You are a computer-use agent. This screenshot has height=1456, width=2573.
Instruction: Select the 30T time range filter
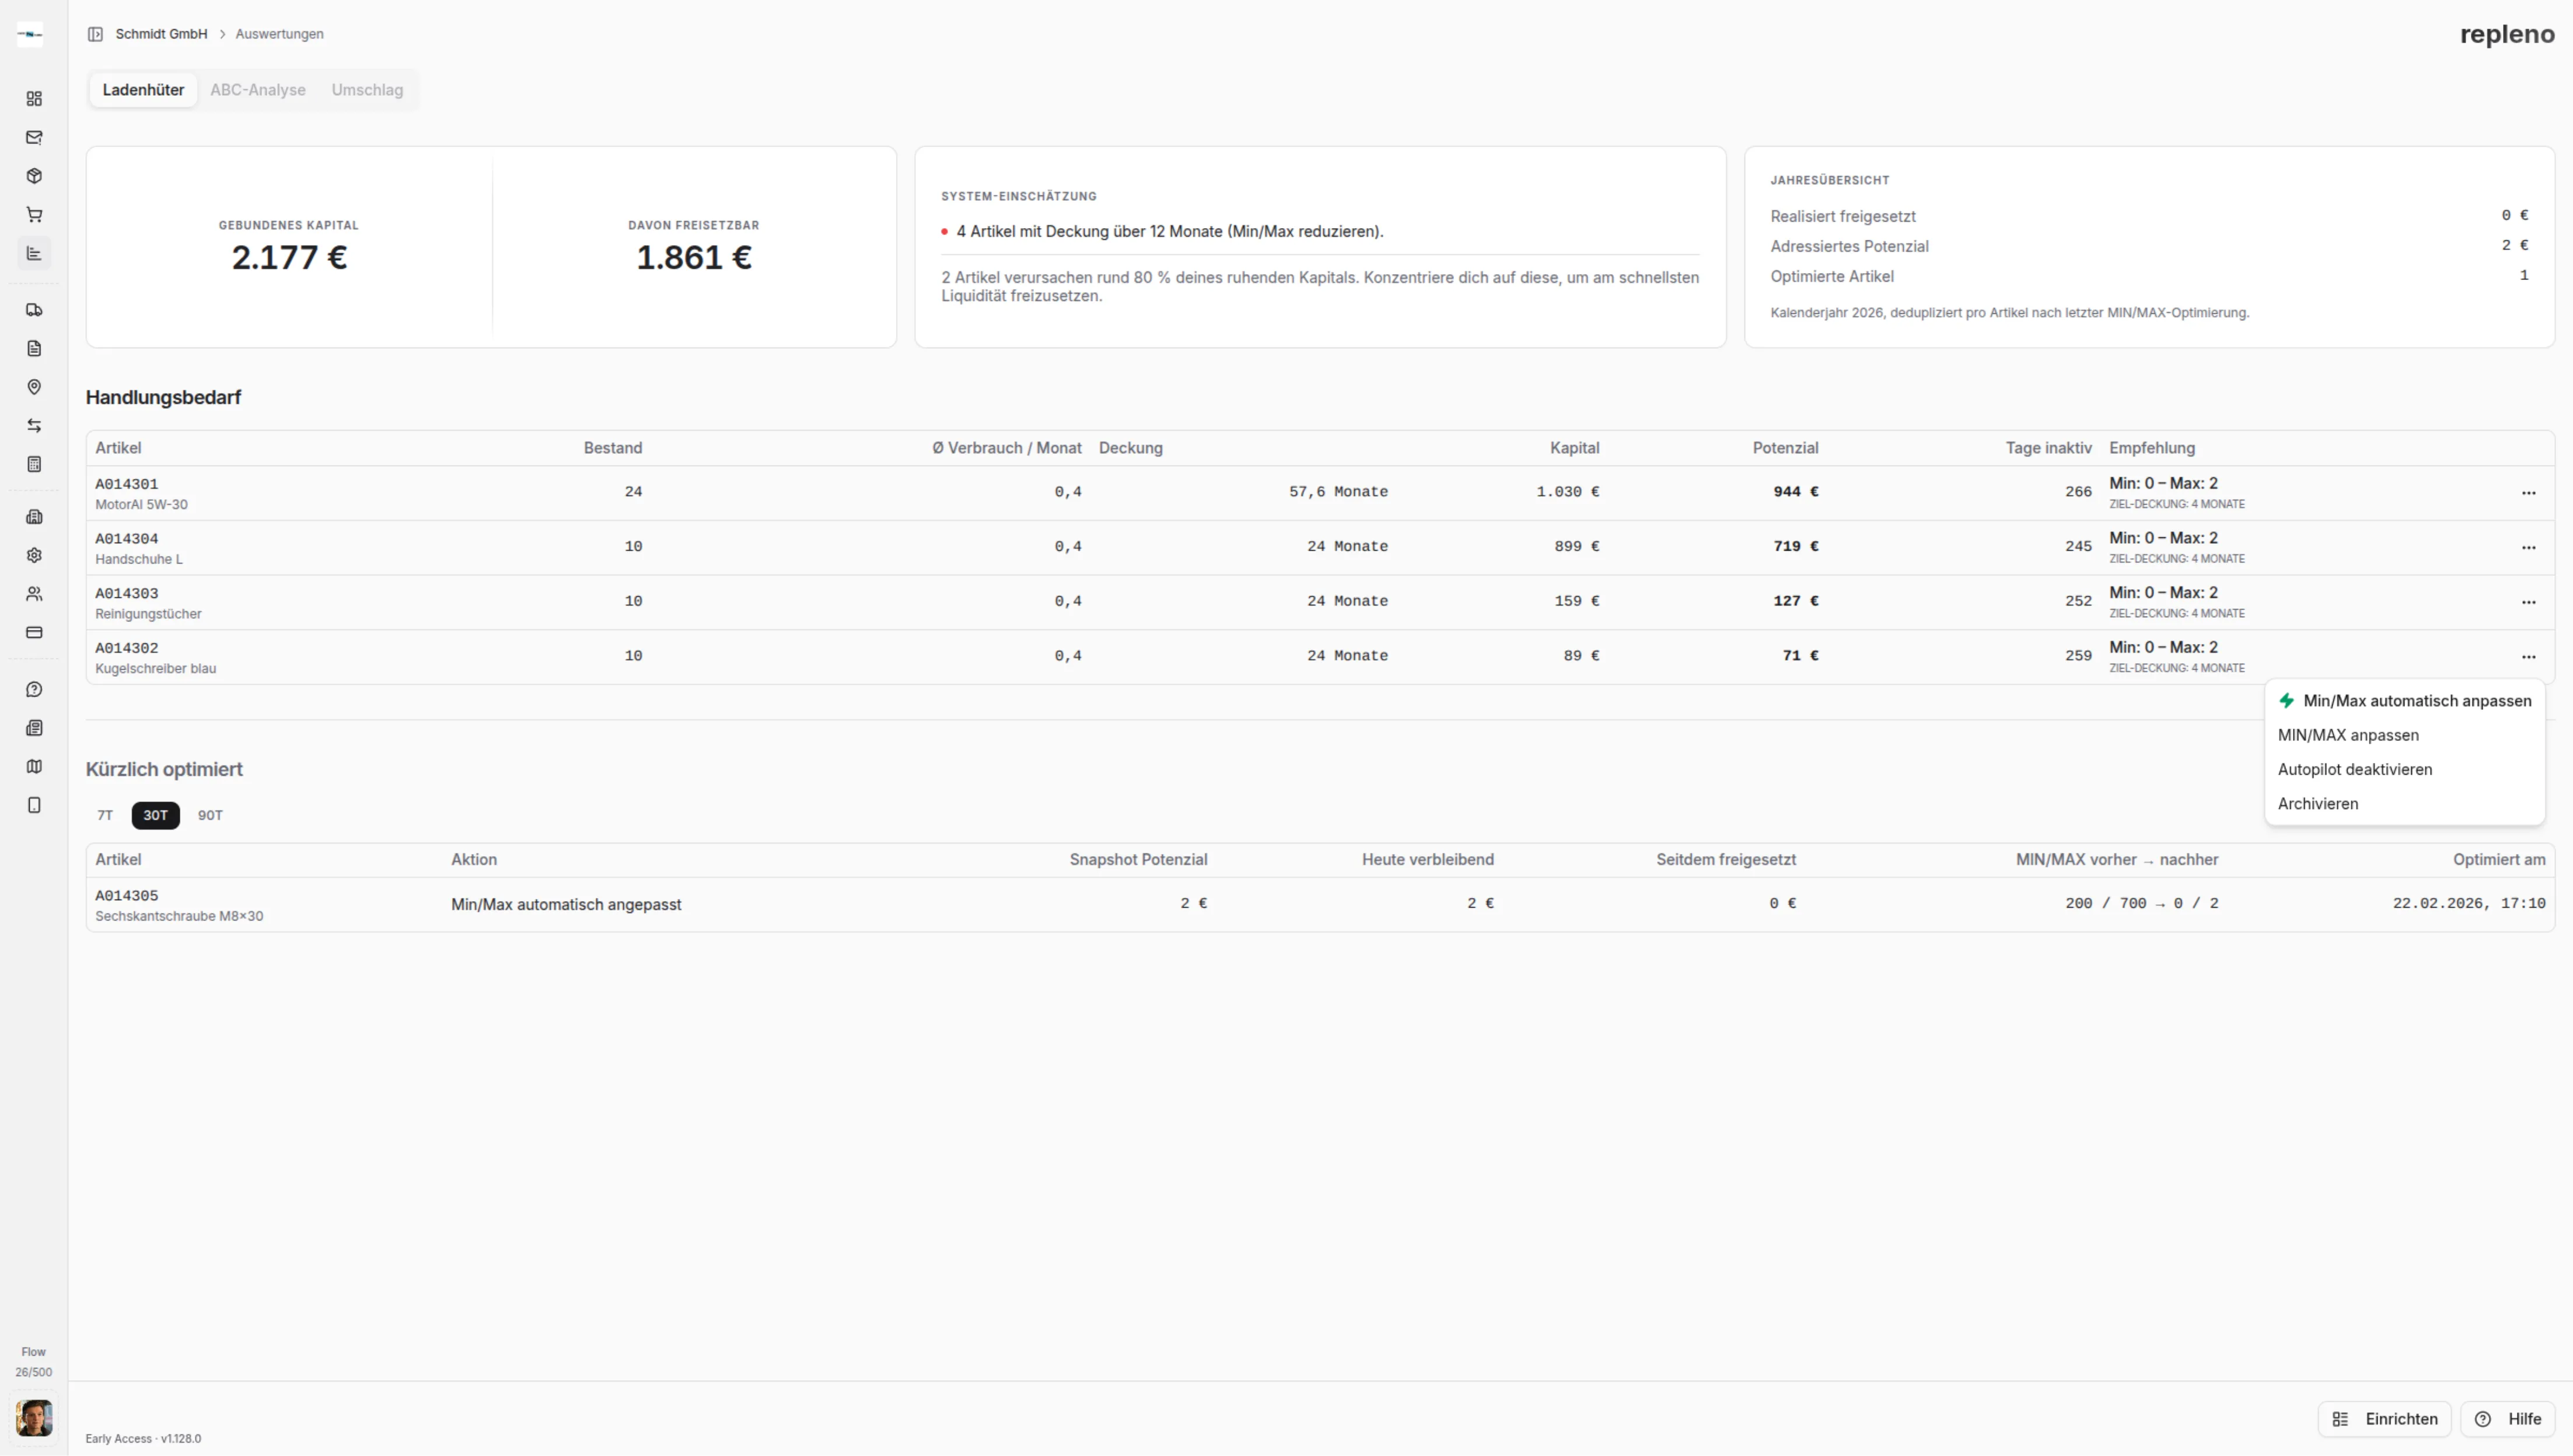pyautogui.click(x=155, y=815)
